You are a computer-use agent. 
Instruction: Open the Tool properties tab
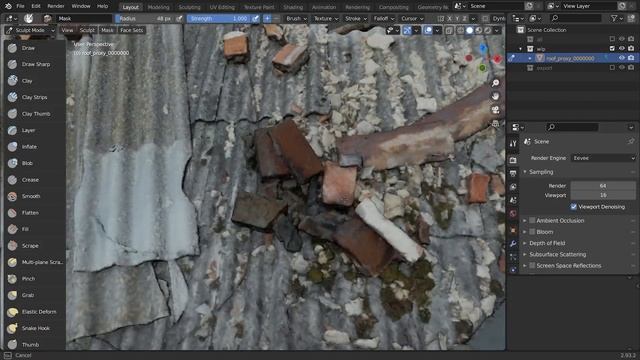pyautogui.click(x=513, y=144)
